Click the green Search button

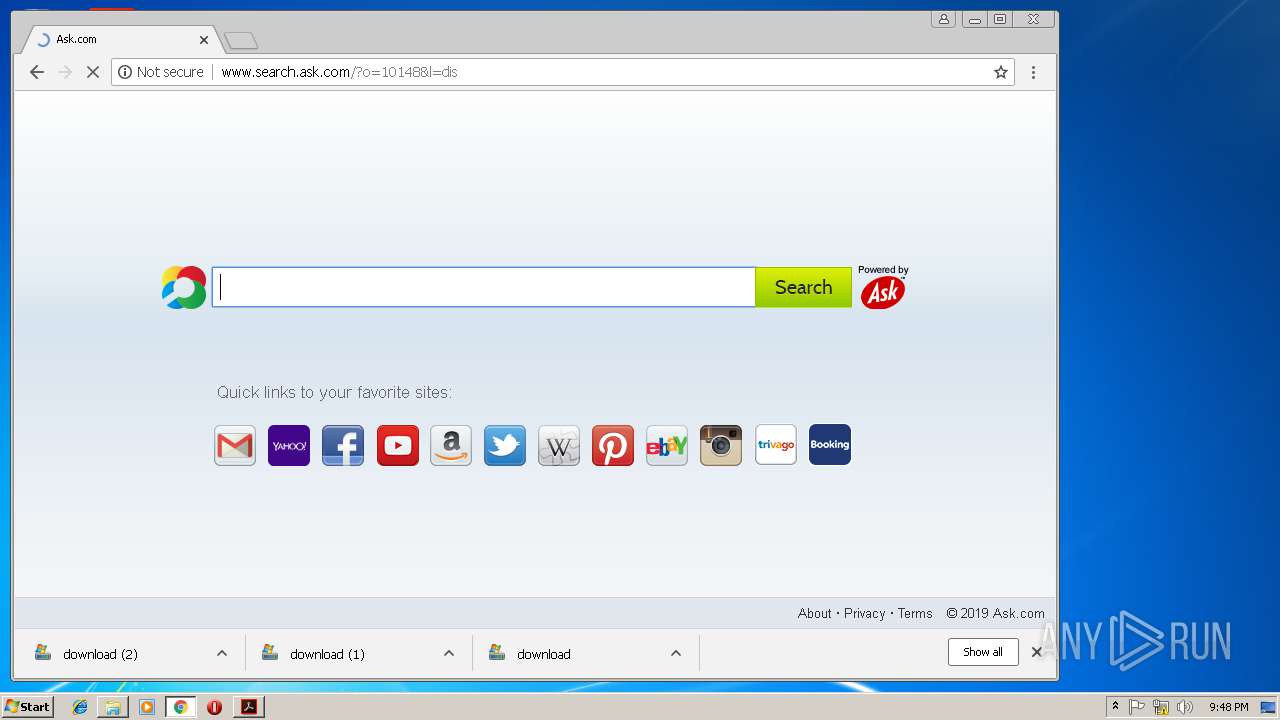click(803, 287)
